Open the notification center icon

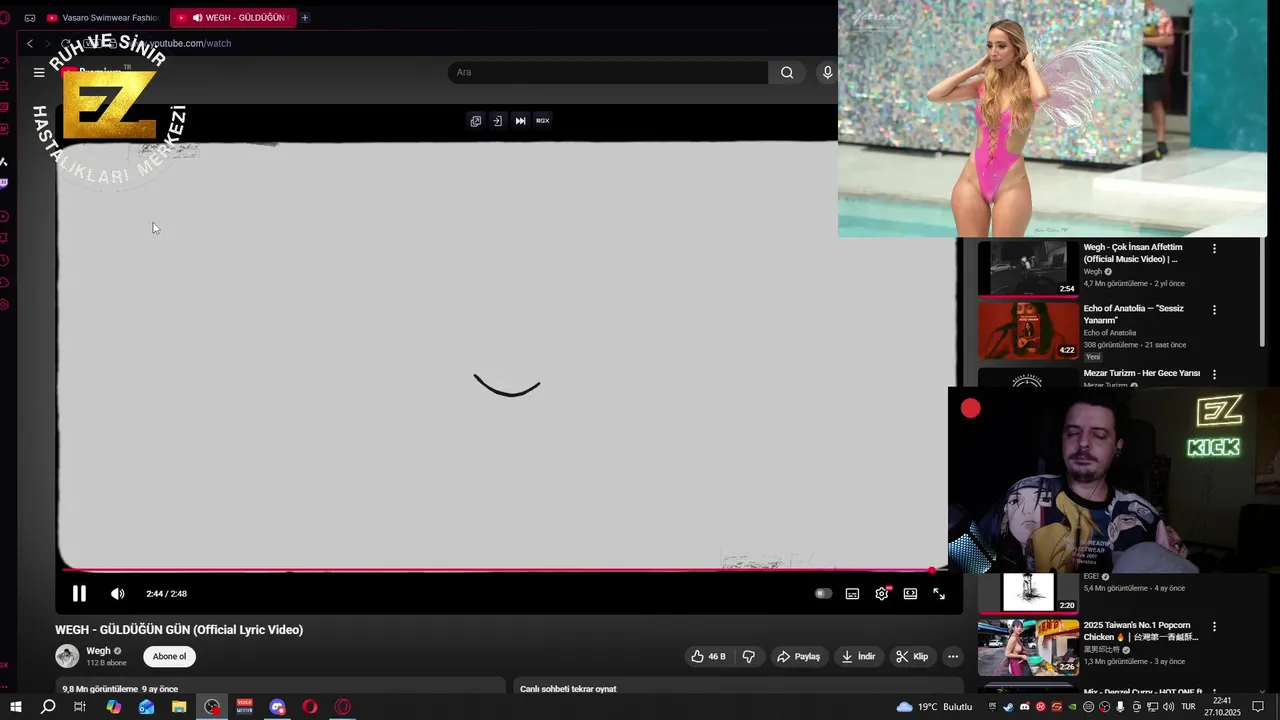(x=1258, y=707)
